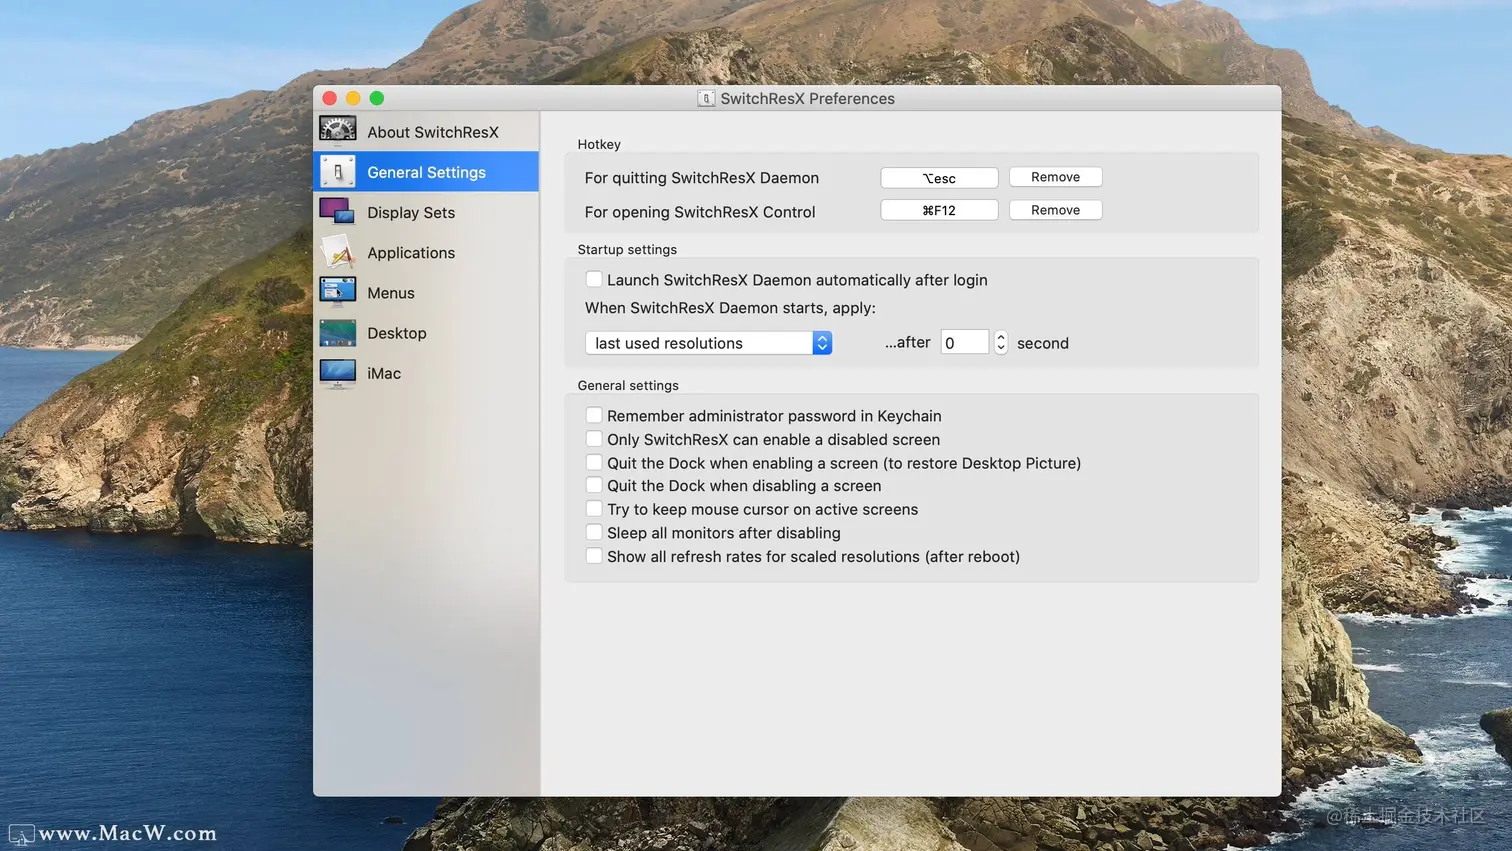Enable Try to keep mouse cursor on active screens
This screenshot has height=851, width=1512.
pyautogui.click(x=594, y=509)
